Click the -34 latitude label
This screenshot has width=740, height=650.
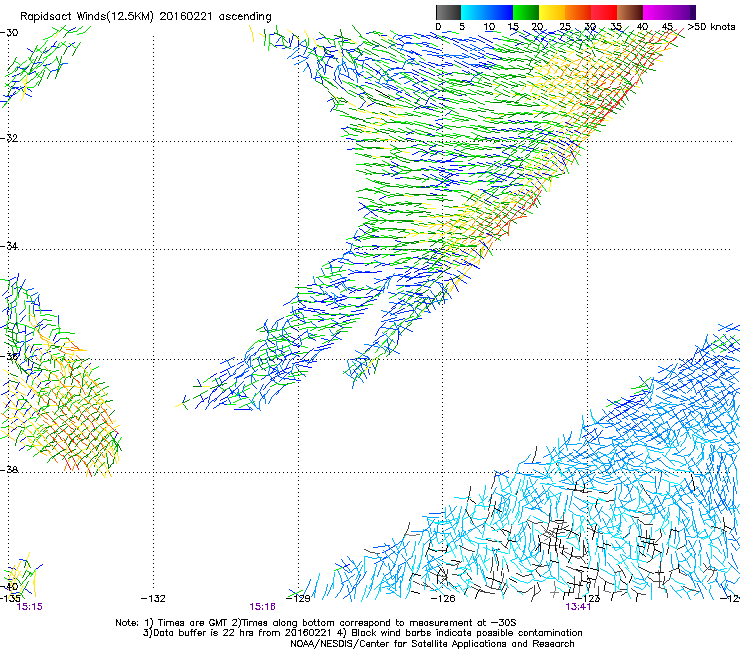[9, 246]
